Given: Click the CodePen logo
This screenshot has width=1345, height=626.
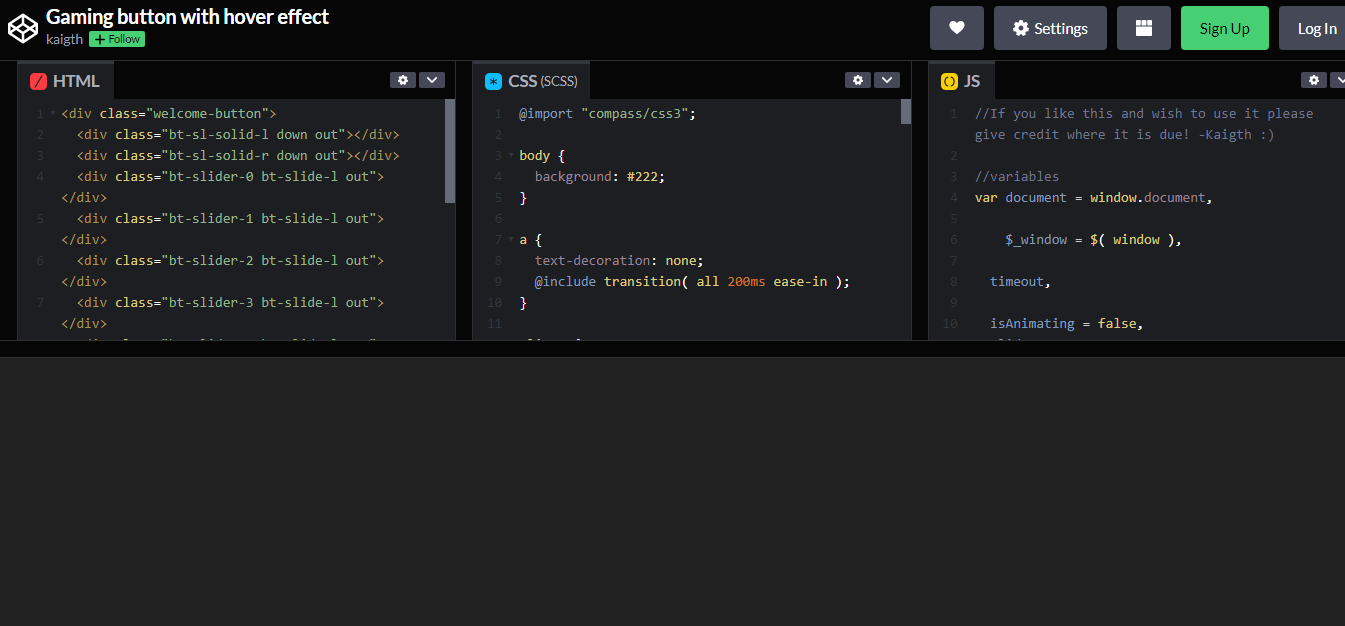Looking at the screenshot, I should click(23, 28).
